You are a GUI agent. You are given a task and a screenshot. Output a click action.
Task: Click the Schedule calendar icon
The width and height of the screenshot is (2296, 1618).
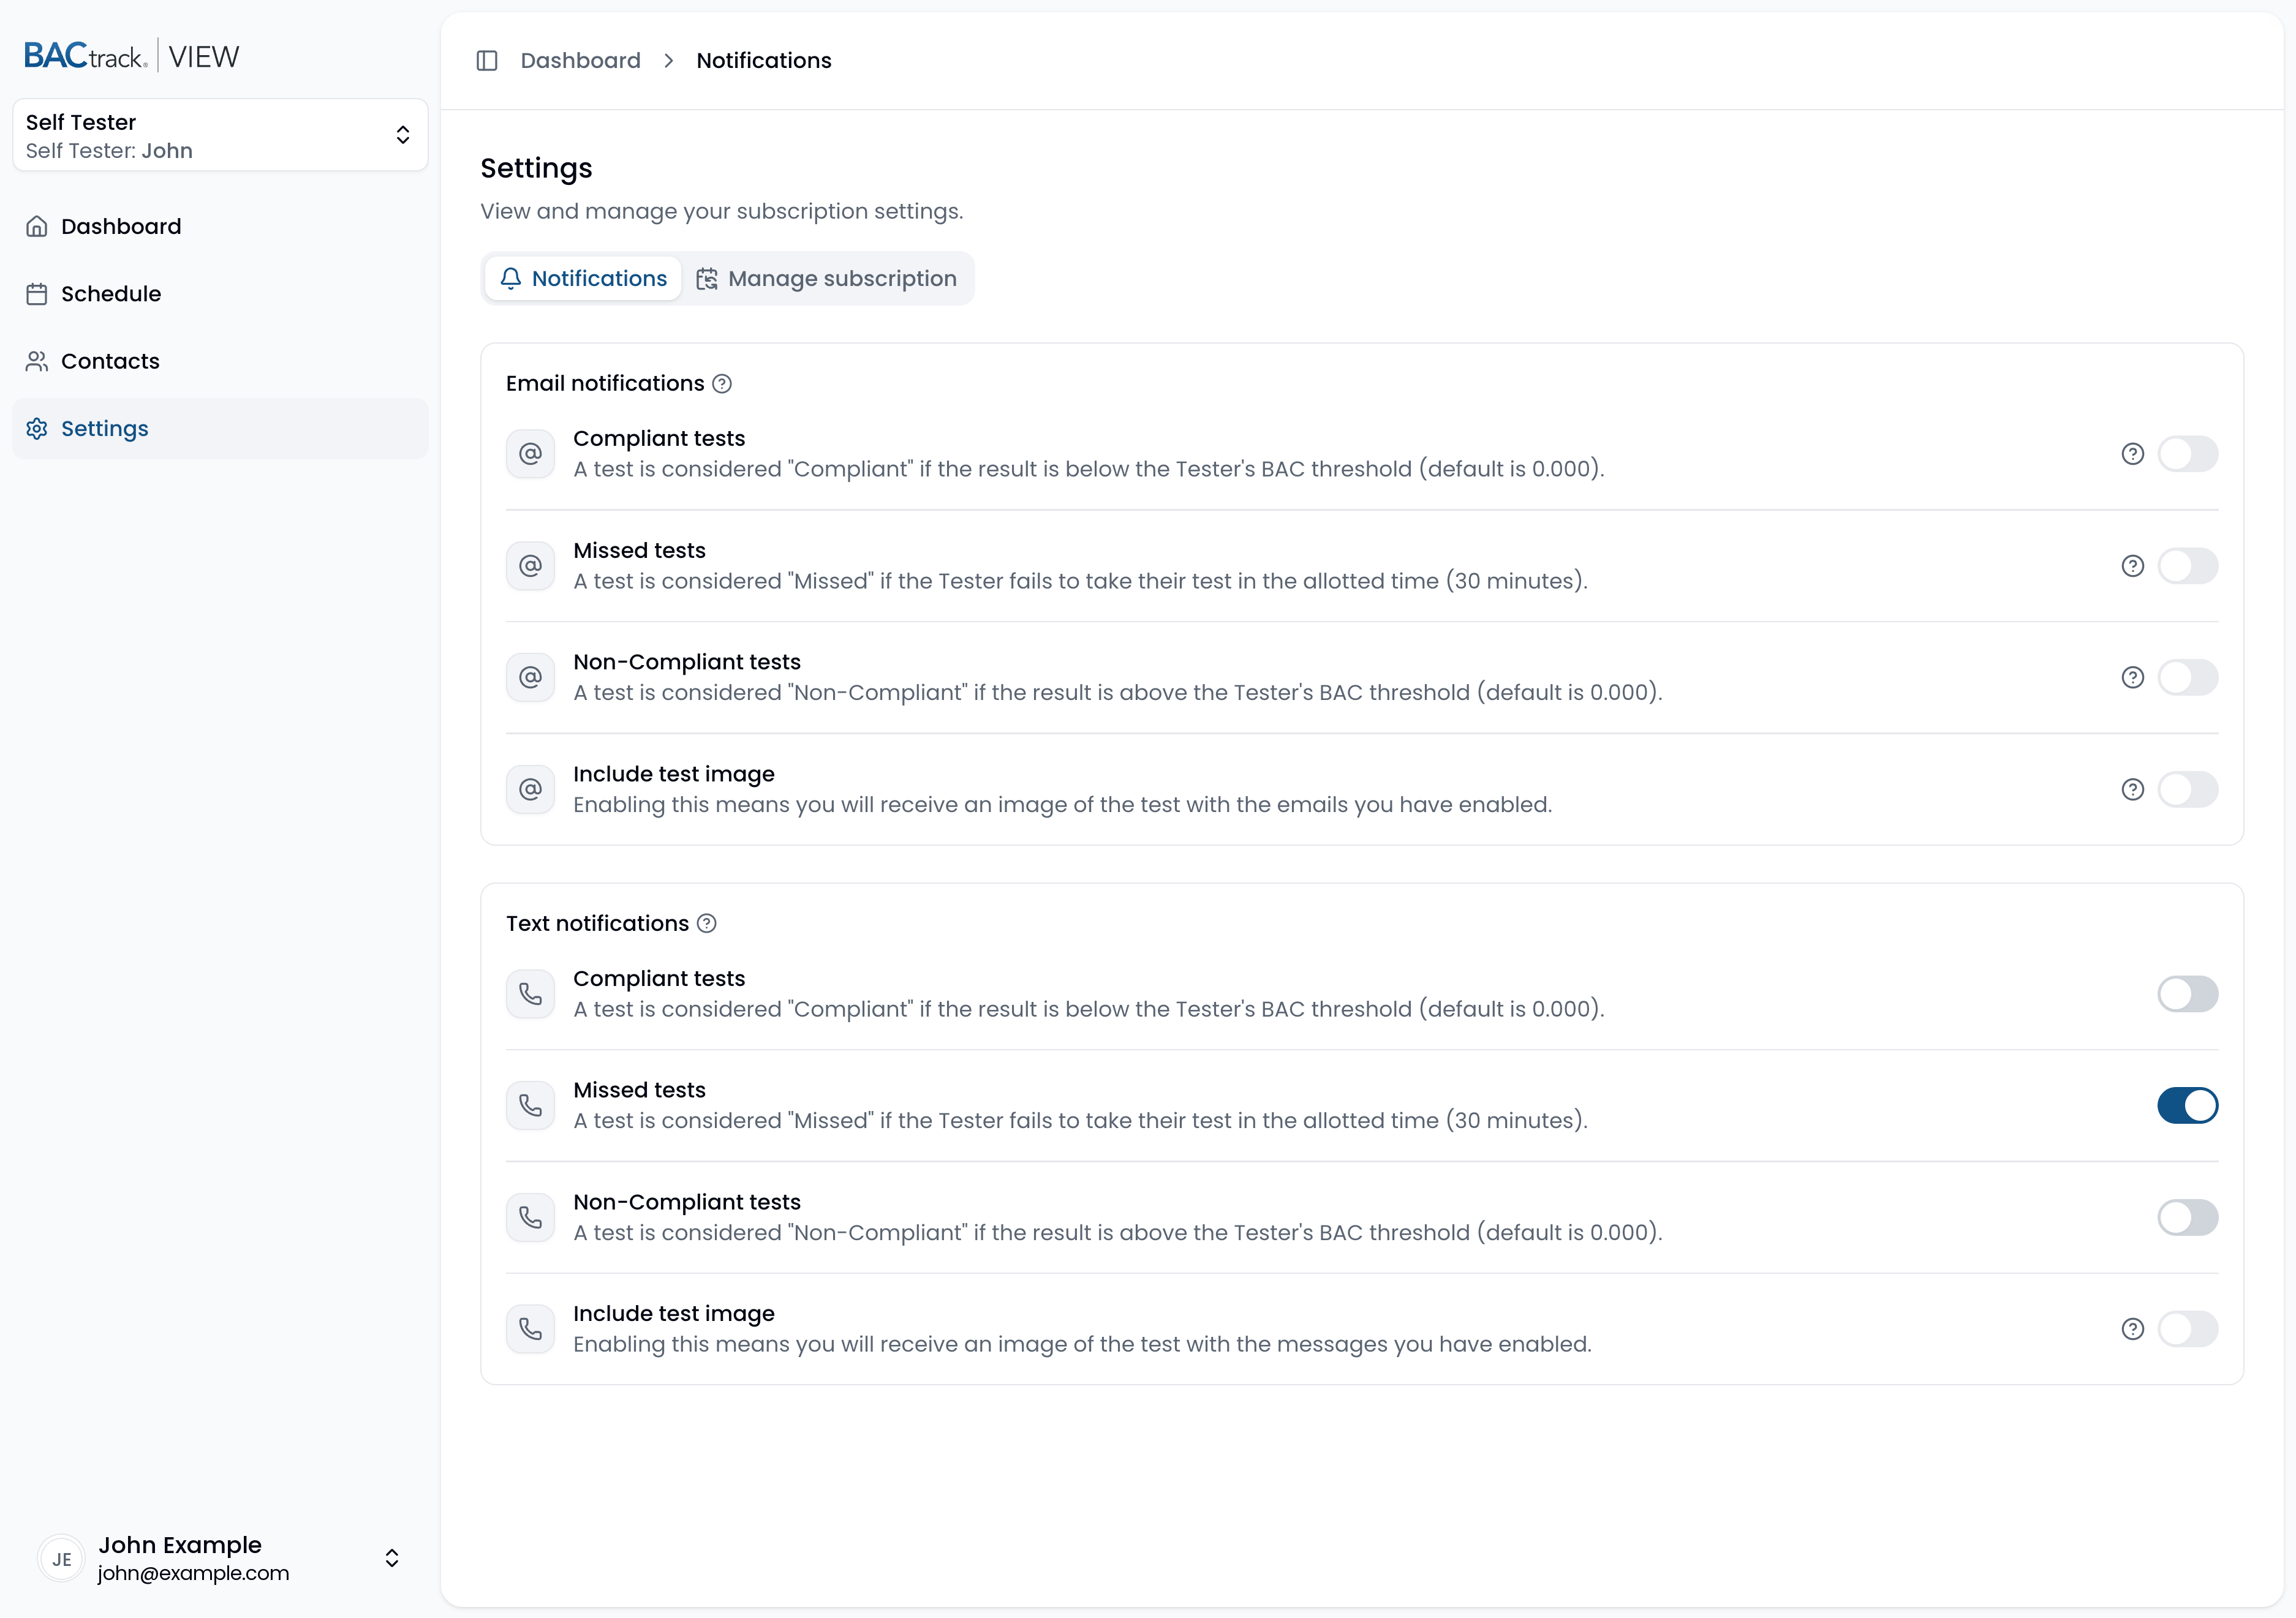pos(37,294)
